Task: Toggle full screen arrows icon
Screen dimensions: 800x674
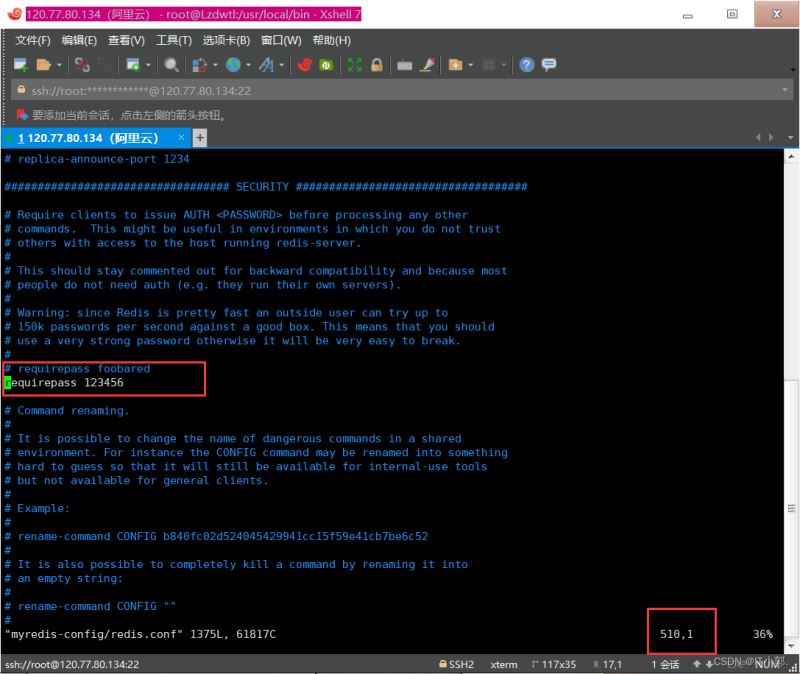Action: [354, 65]
